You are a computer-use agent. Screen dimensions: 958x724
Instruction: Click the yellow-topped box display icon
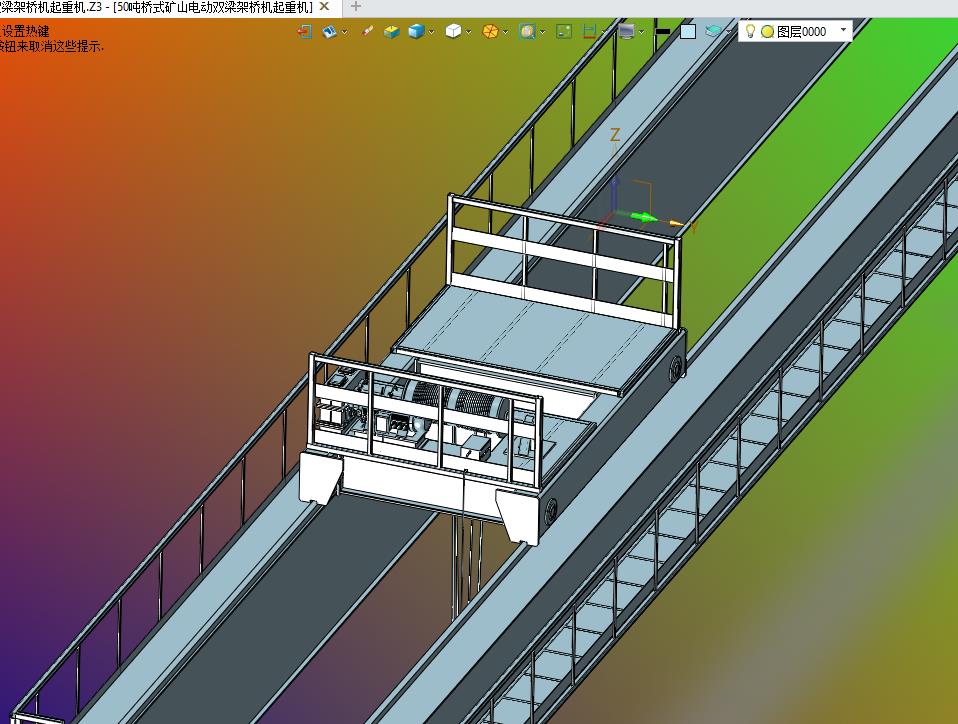(392, 31)
